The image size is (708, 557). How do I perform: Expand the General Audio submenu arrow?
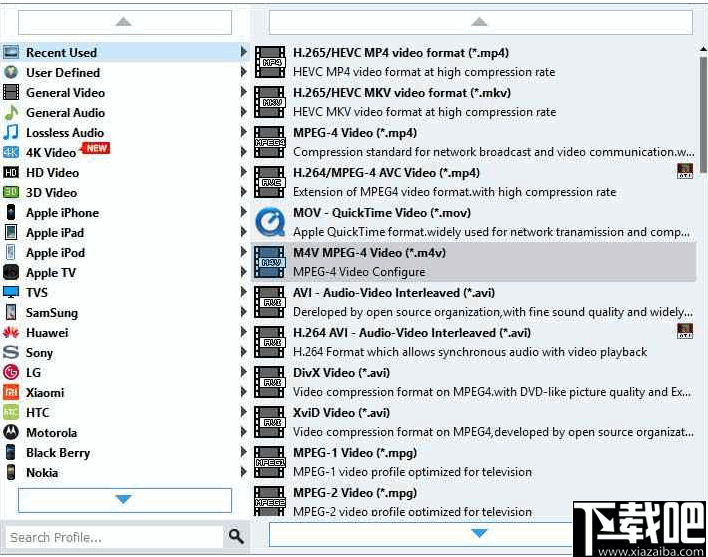coord(244,112)
